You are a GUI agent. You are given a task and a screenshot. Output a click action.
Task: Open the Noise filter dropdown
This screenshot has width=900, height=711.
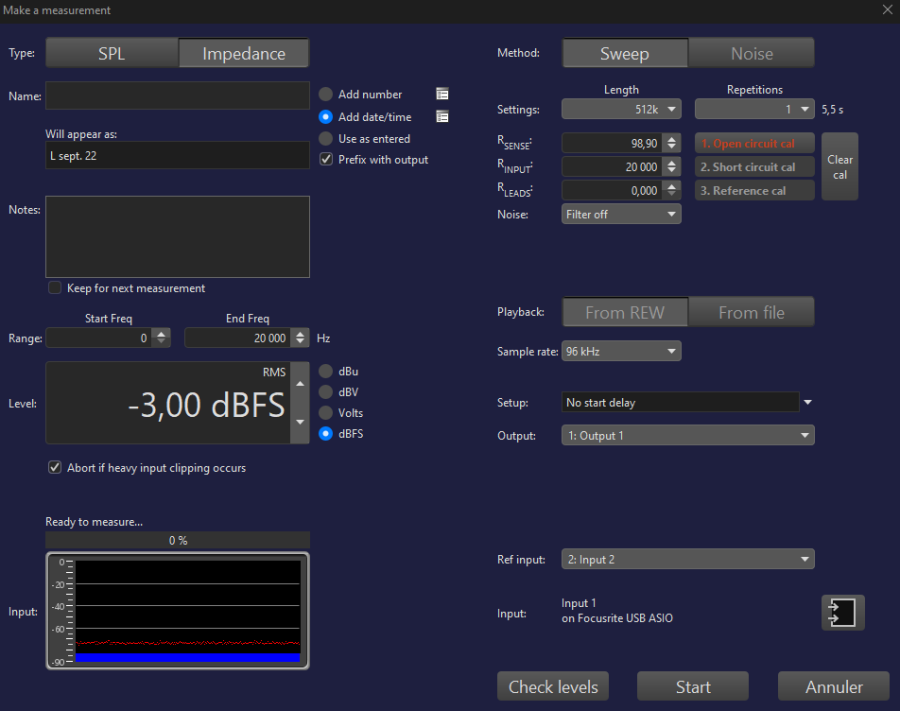(x=621, y=214)
